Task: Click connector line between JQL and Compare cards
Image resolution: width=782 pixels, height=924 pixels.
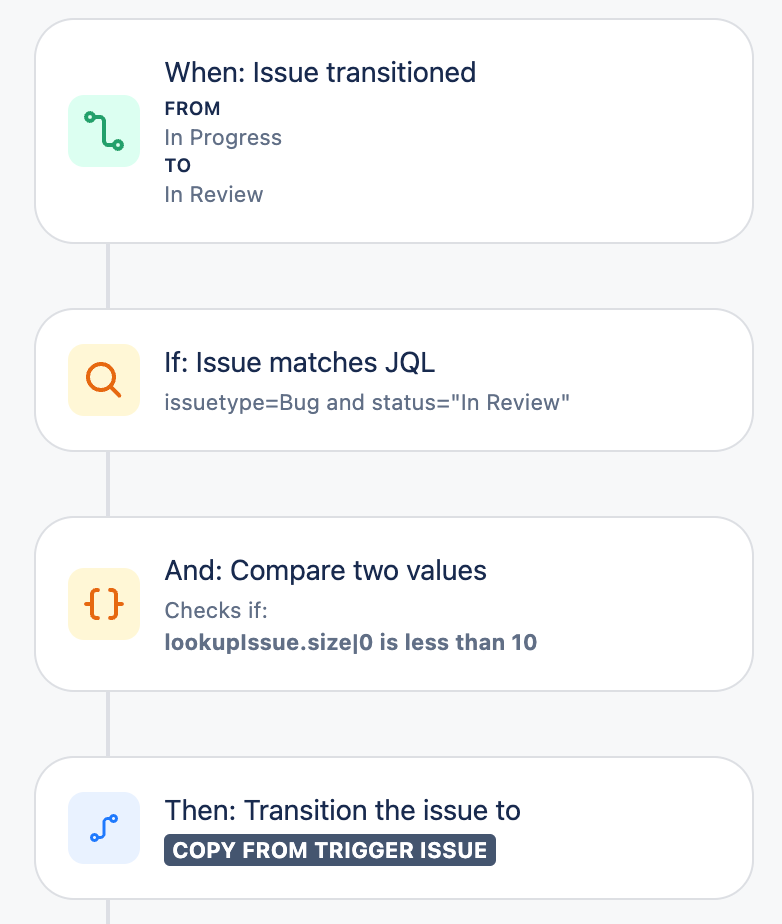Action: point(108,484)
